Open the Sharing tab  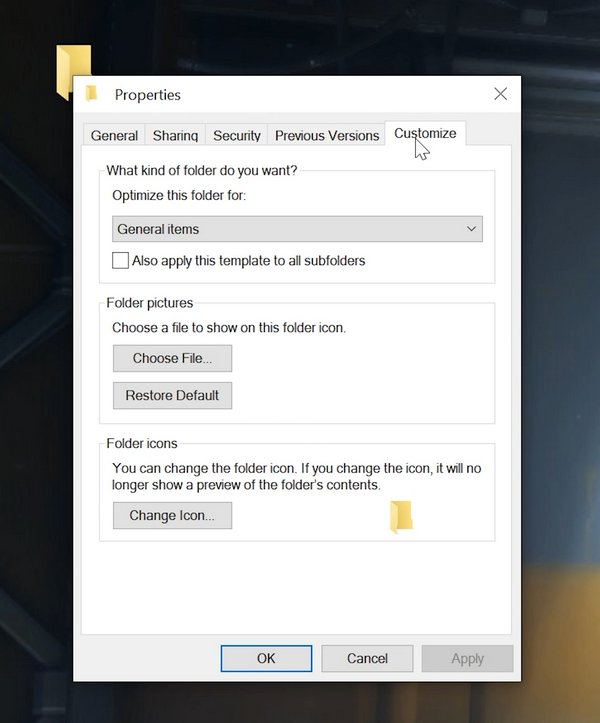(175, 135)
